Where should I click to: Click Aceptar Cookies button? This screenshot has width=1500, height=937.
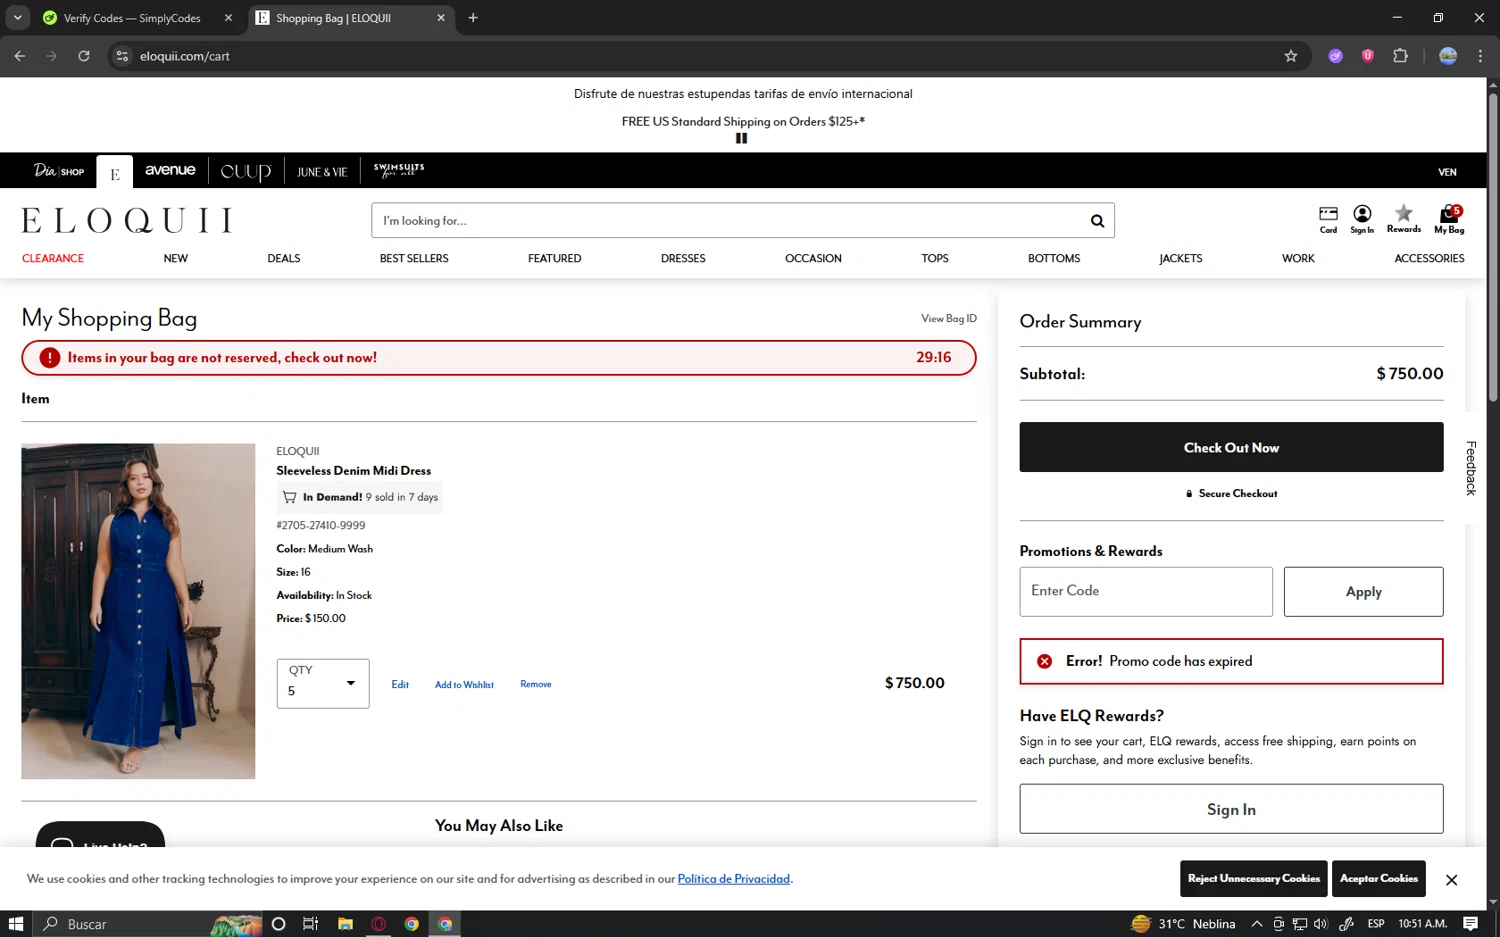1379,878
